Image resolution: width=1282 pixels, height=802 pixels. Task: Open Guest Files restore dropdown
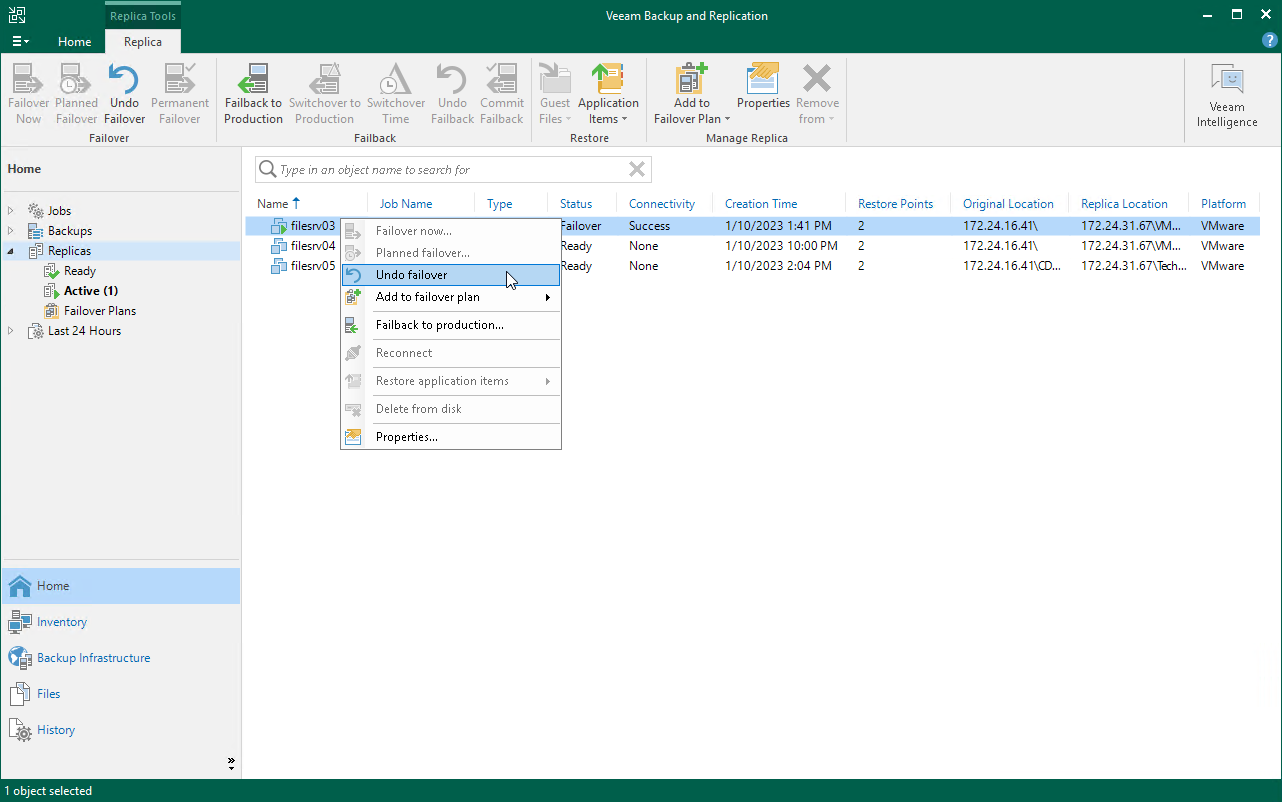(555, 94)
